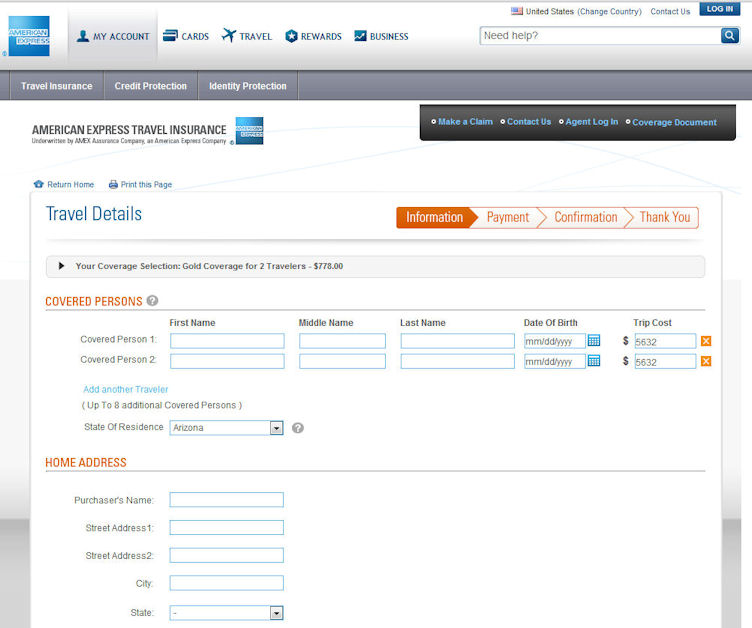752x628 pixels.
Task: Click help icon beside State Of Residence
Action: point(298,428)
